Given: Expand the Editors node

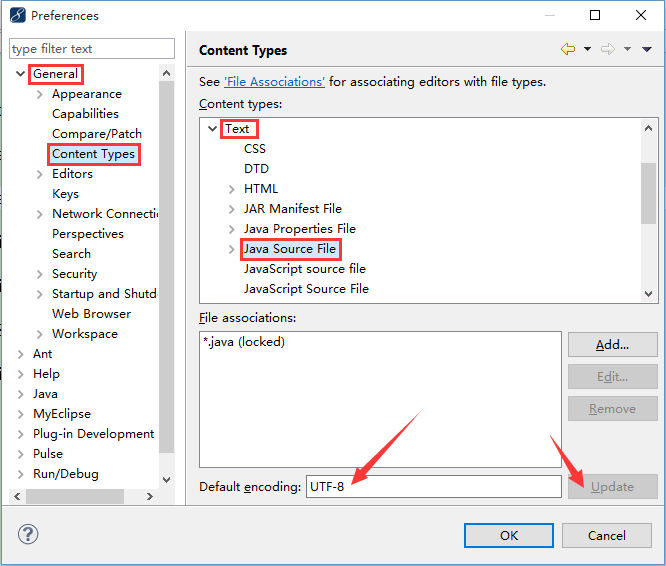Looking at the screenshot, I should pos(40,174).
